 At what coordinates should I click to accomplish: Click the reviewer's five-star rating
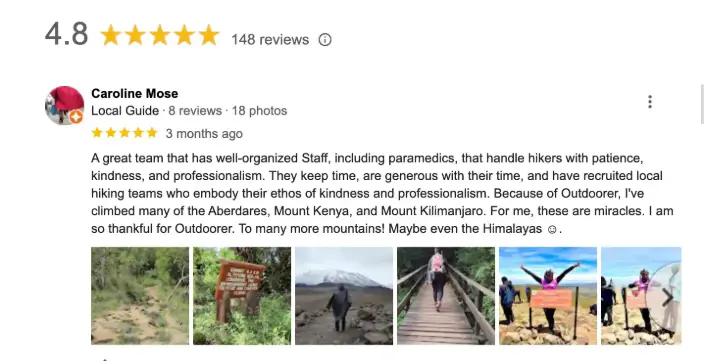coord(124,133)
